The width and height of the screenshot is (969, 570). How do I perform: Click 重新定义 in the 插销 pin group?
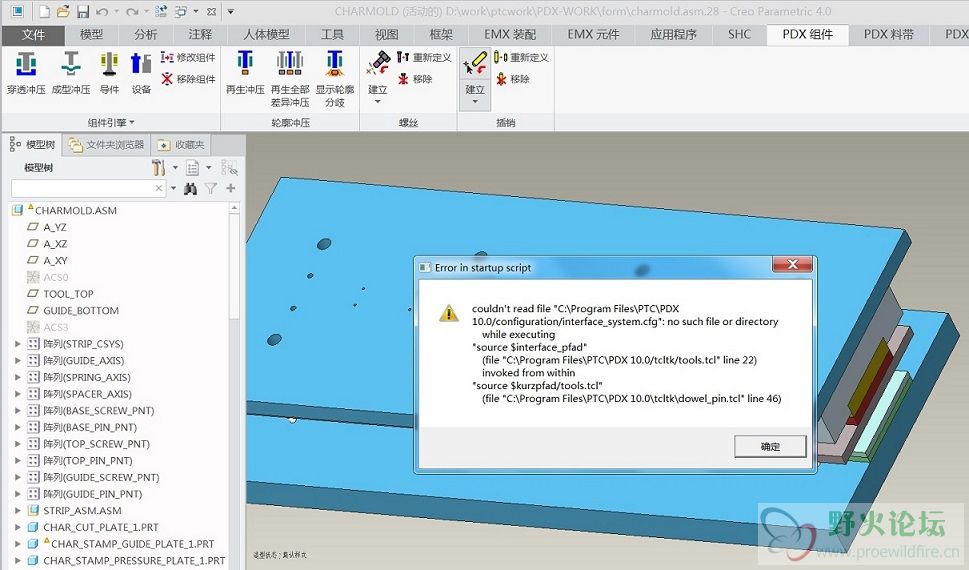pyautogui.click(x=522, y=57)
